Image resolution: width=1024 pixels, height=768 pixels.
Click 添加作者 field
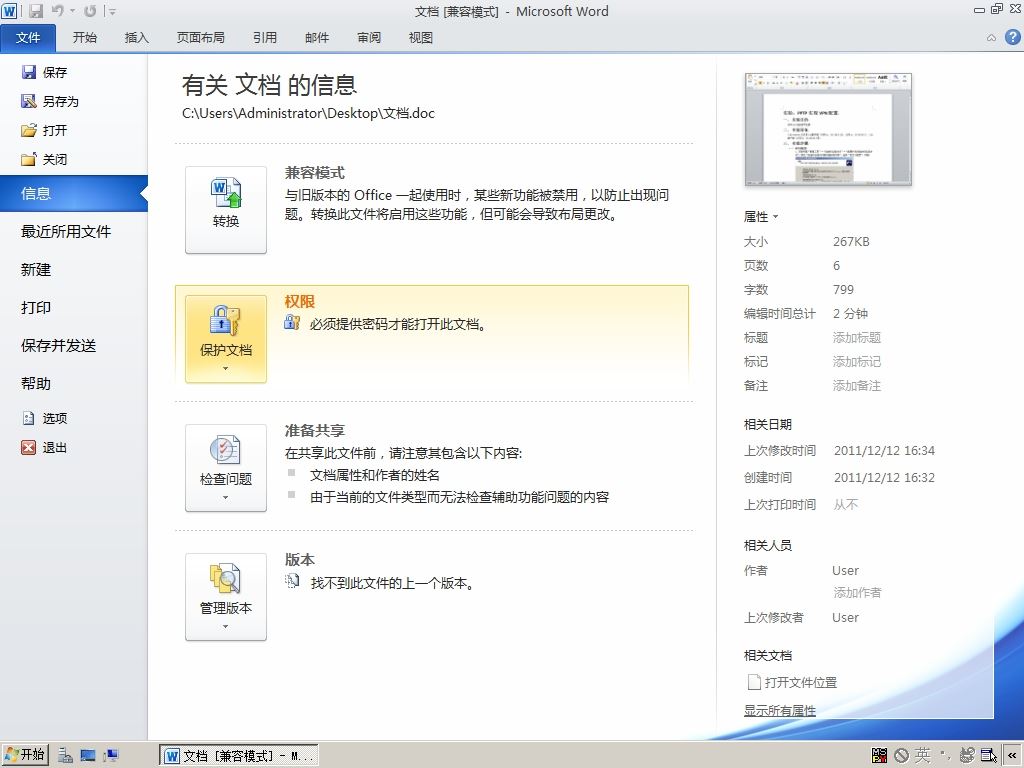click(857, 592)
